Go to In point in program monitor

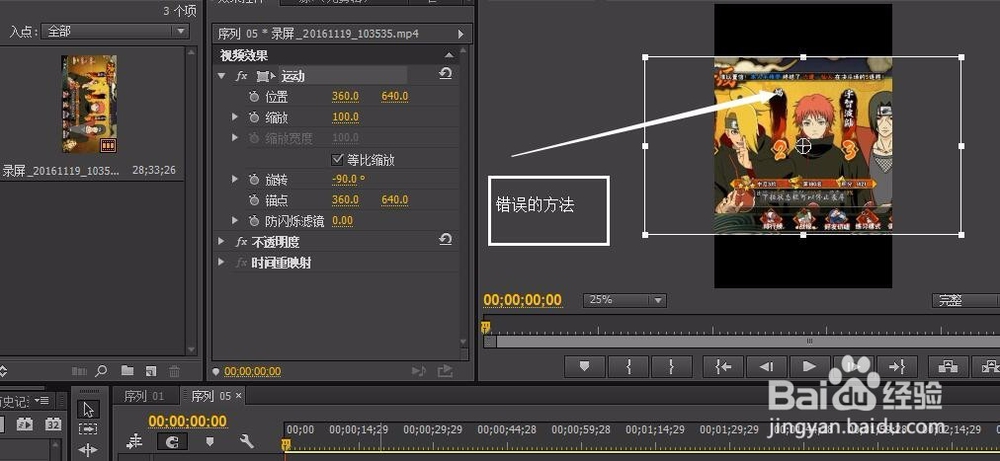coord(723,366)
